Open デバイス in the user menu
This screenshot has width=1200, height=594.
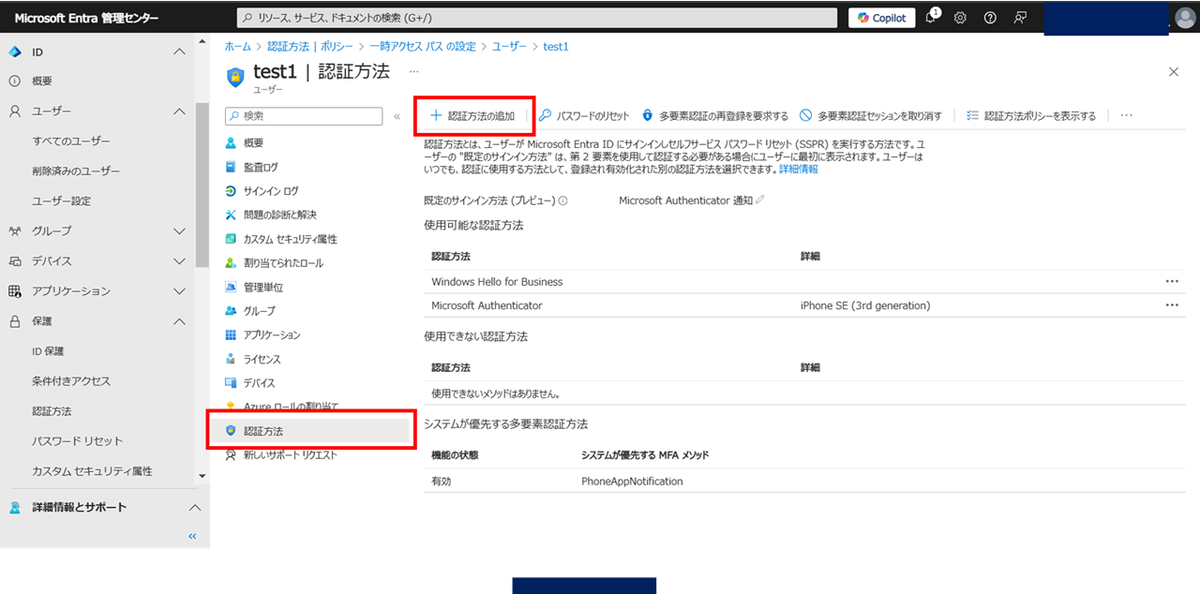(259, 383)
